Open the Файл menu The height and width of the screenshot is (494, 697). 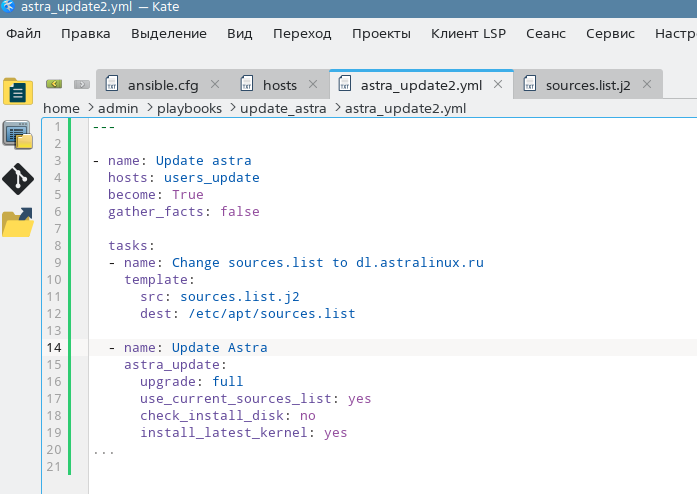(x=24, y=34)
